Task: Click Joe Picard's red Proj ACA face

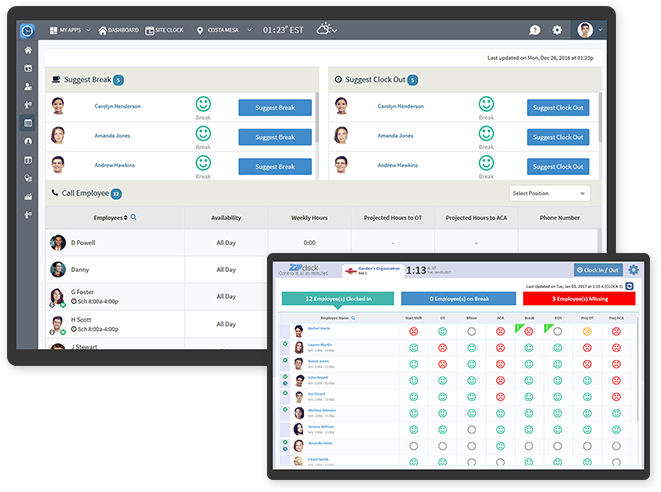Action: [x=616, y=397]
